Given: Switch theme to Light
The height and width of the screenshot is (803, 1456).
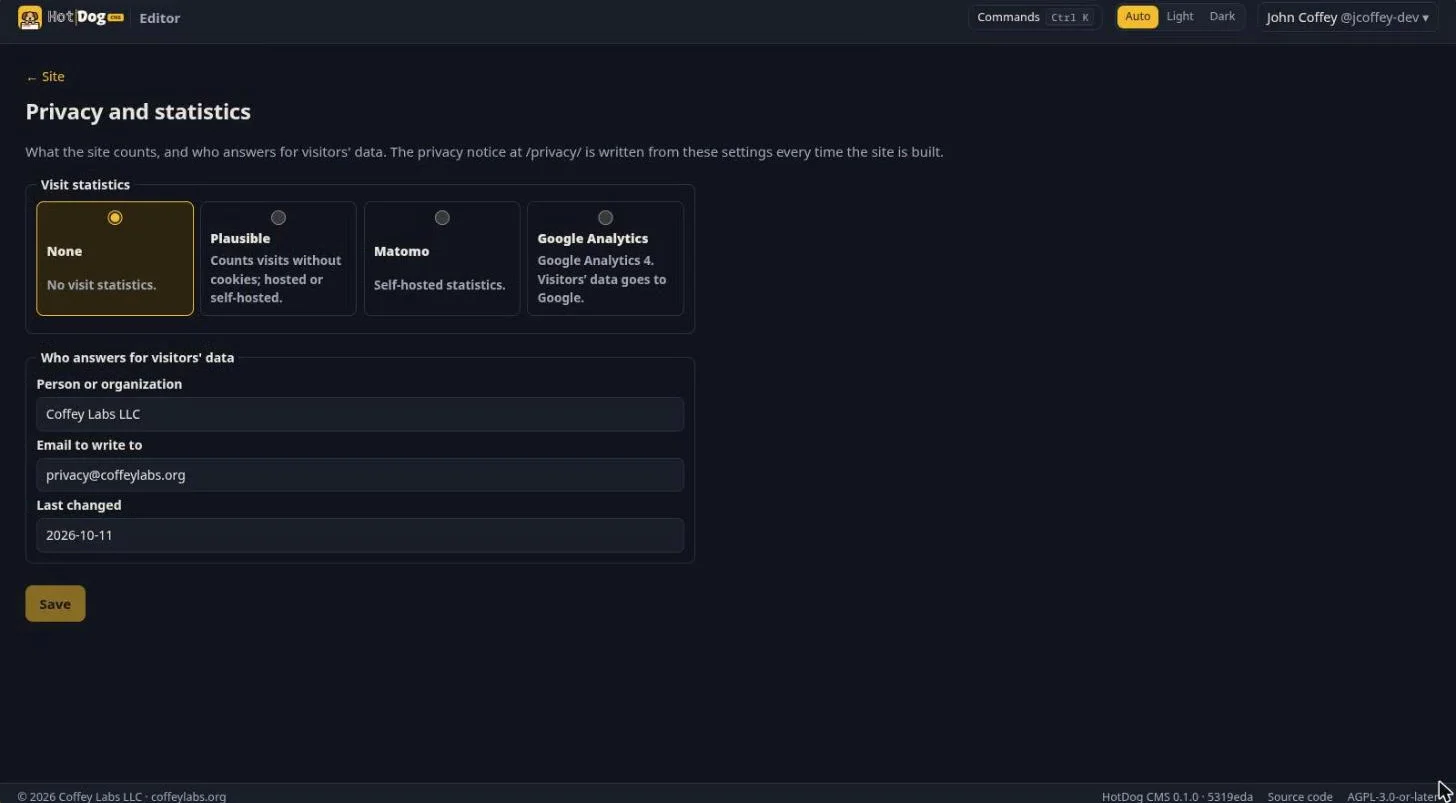Looking at the screenshot, I should [1180, 17].
